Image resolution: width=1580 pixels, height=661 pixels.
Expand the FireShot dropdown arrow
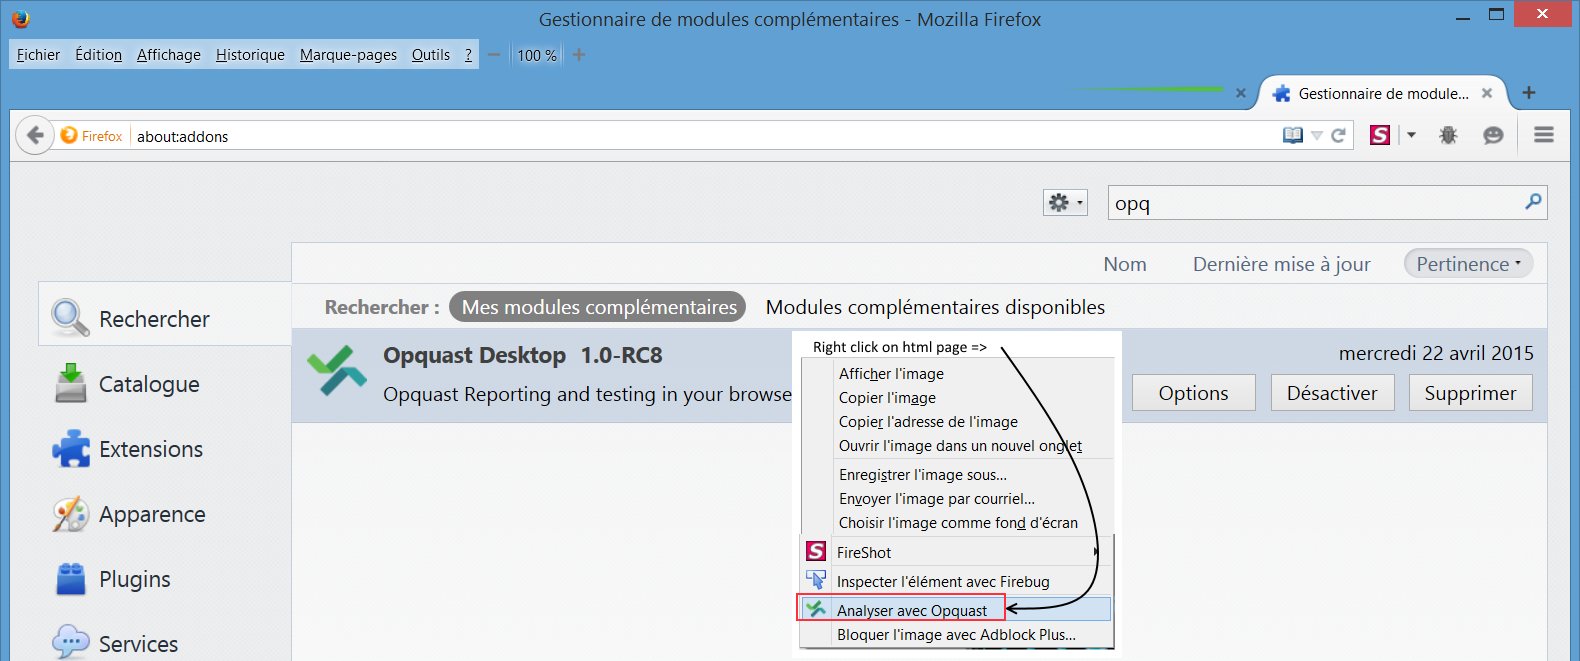(x=1411, y=135)
